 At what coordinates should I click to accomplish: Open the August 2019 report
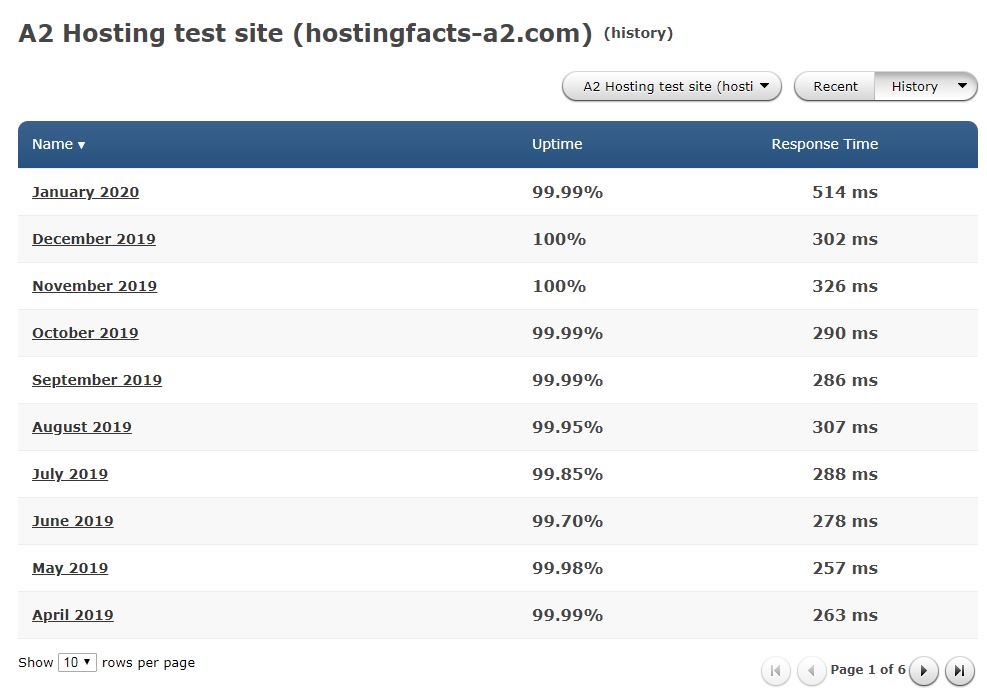click(82, 427)
